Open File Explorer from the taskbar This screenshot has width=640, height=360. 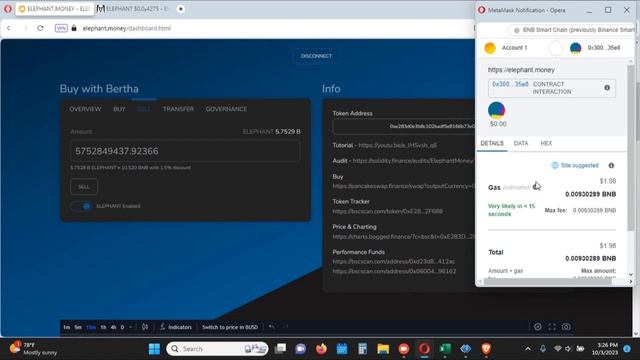(383, 349)
